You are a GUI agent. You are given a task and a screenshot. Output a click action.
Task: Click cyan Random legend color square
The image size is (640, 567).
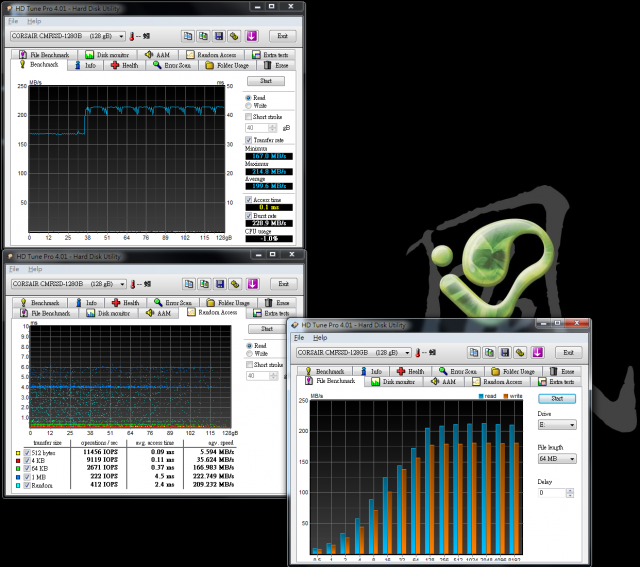click(x=18, y=486)
